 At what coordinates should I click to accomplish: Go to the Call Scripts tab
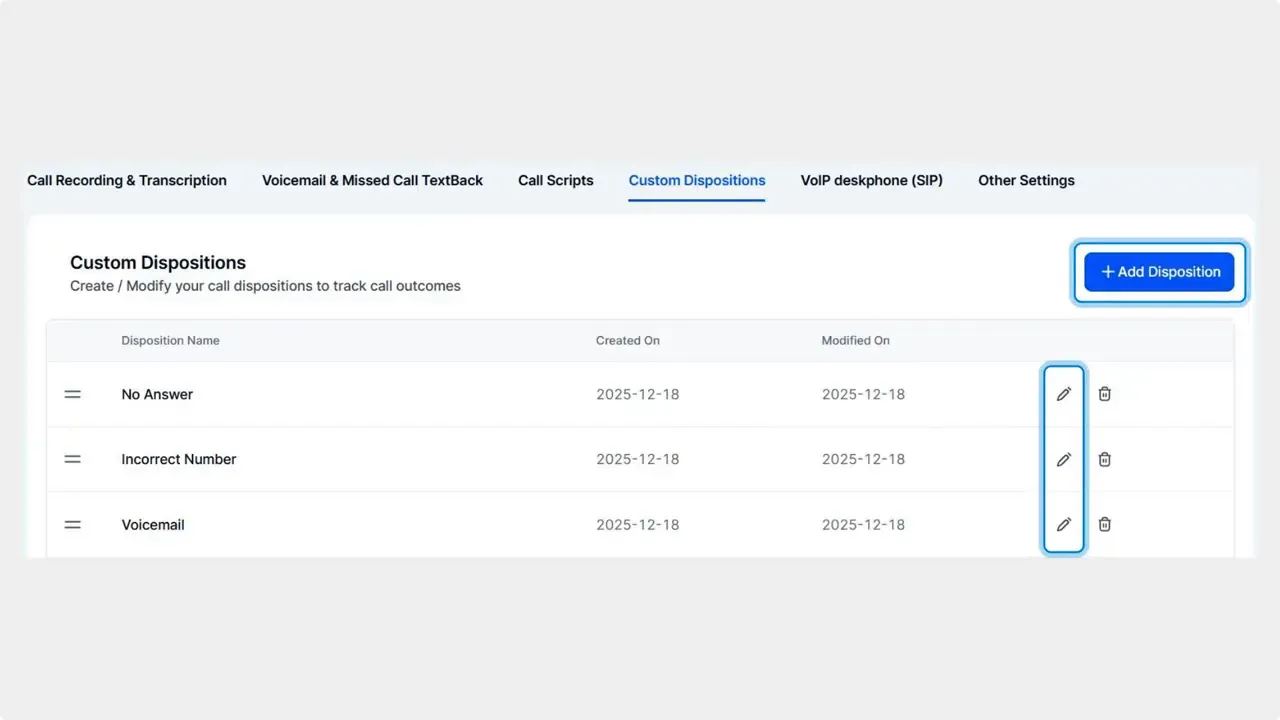pyautogui.click(x=555, y=181)
